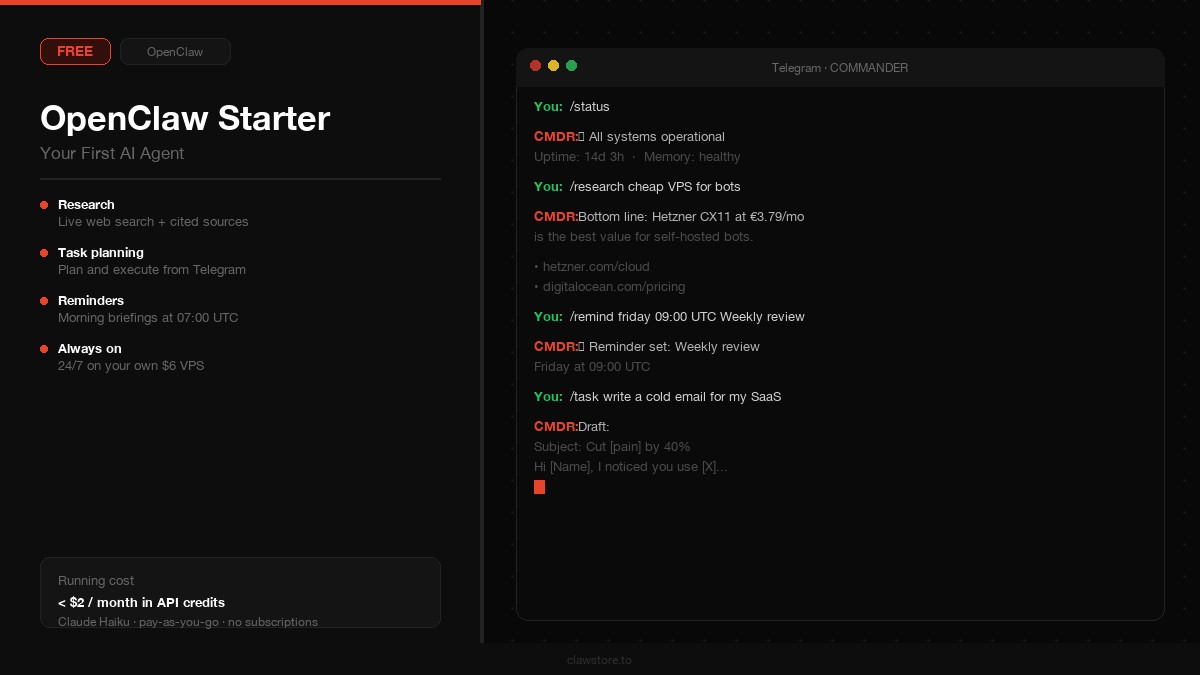Click the 'Your First AI Agent' subtitle
The height and width of the screenshot is (675, 1200).
112,153
